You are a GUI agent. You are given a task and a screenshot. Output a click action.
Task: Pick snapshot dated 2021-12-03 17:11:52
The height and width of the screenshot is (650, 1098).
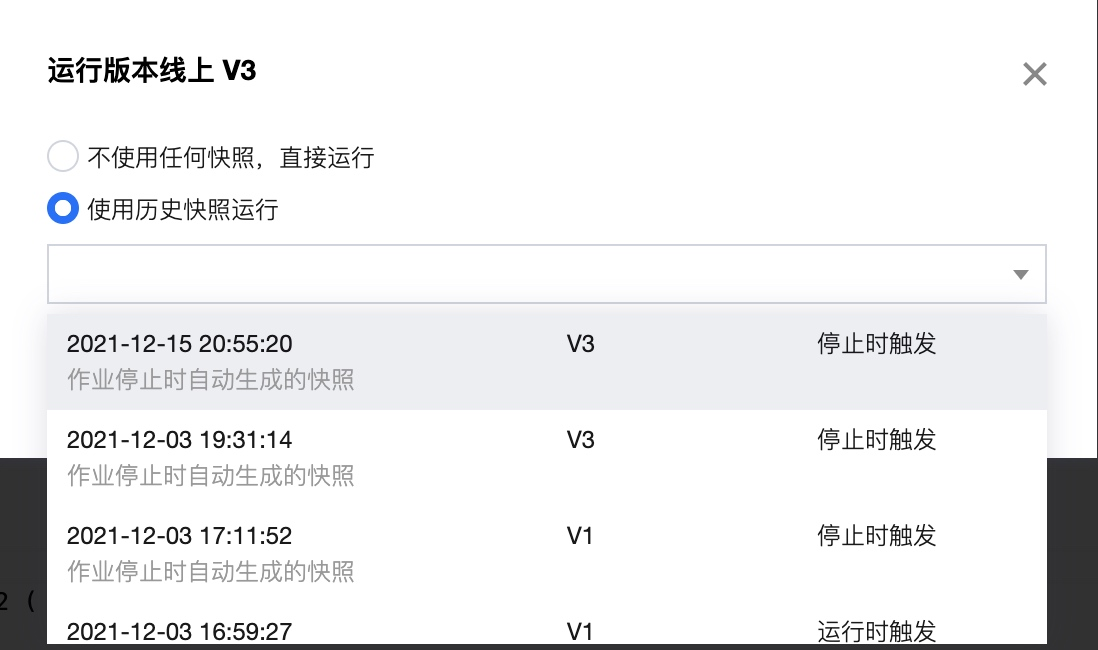coord(180,536)
